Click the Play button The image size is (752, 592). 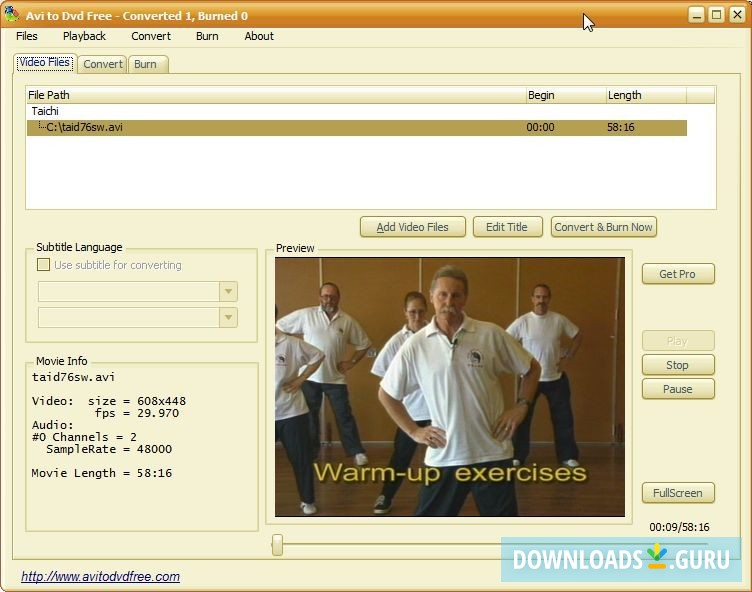point(678,341)
